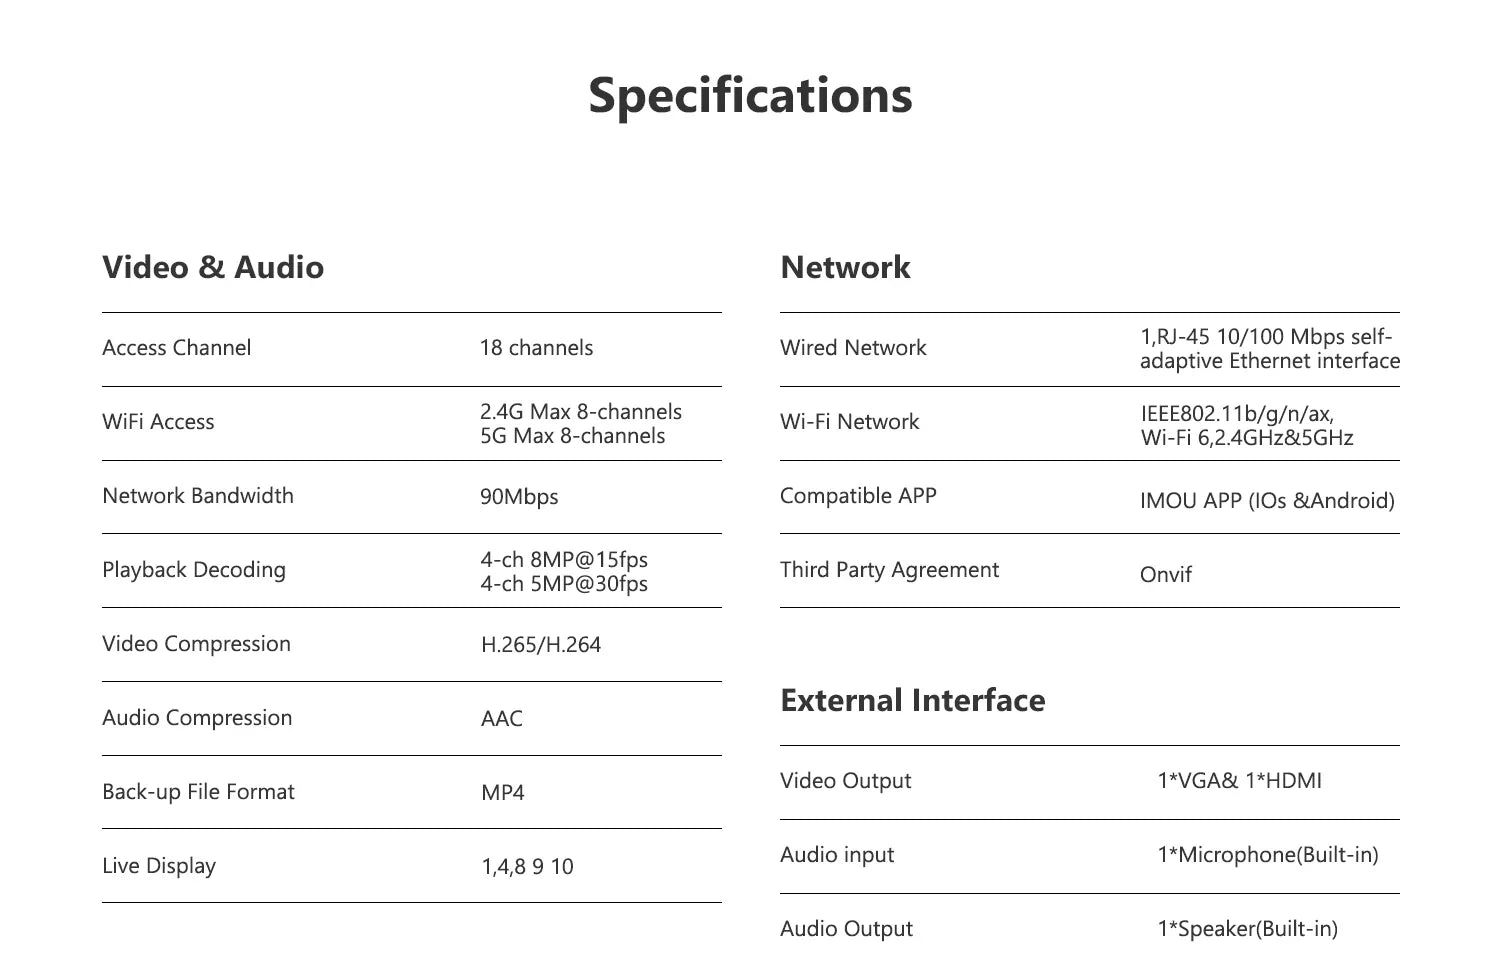Click the 1*Speaker(Built-in) value
This screenshot has width=1500, height=958.
click(x=1247, y=929)
